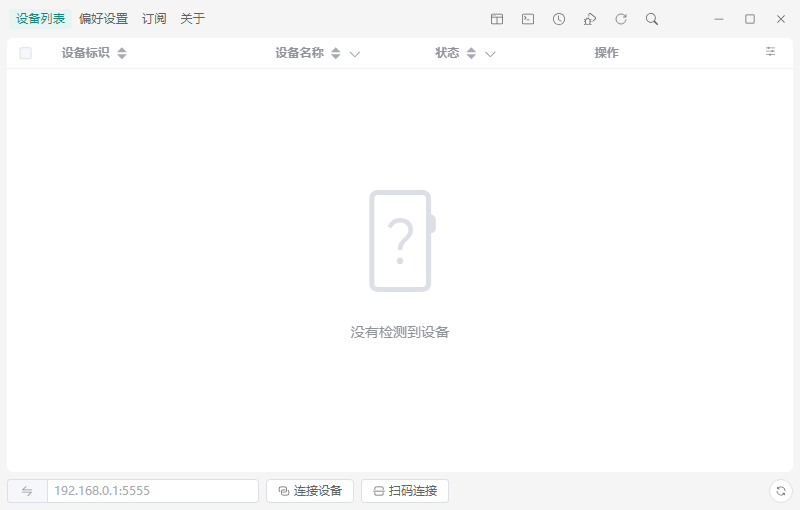Open the 偏好设置 tab
Image resolution: width=800 pixels, height=510 pixels.
coord(104,19)
